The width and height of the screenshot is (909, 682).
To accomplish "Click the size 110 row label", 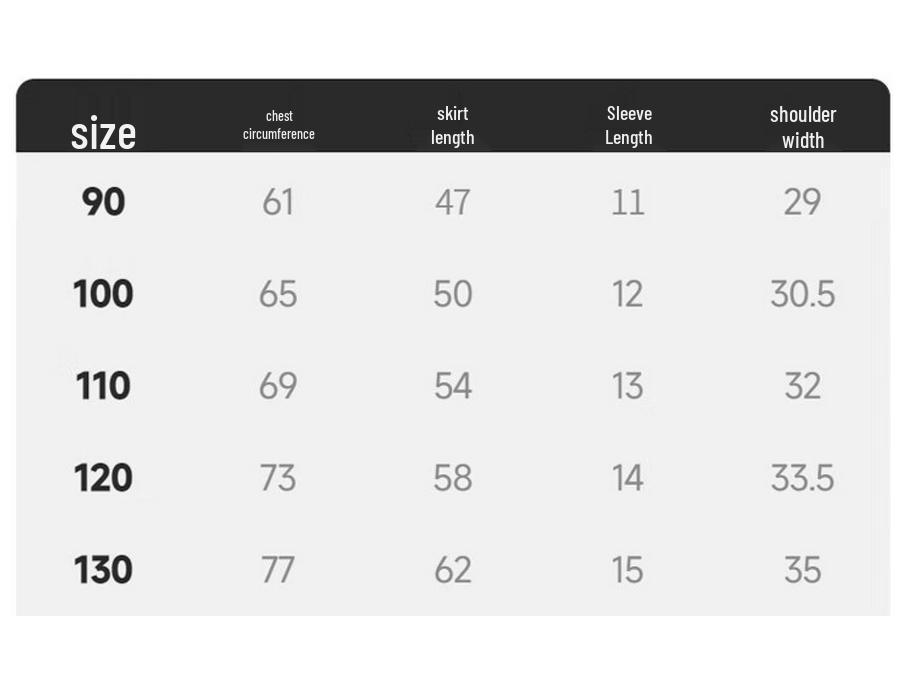I will click(103, 386).
